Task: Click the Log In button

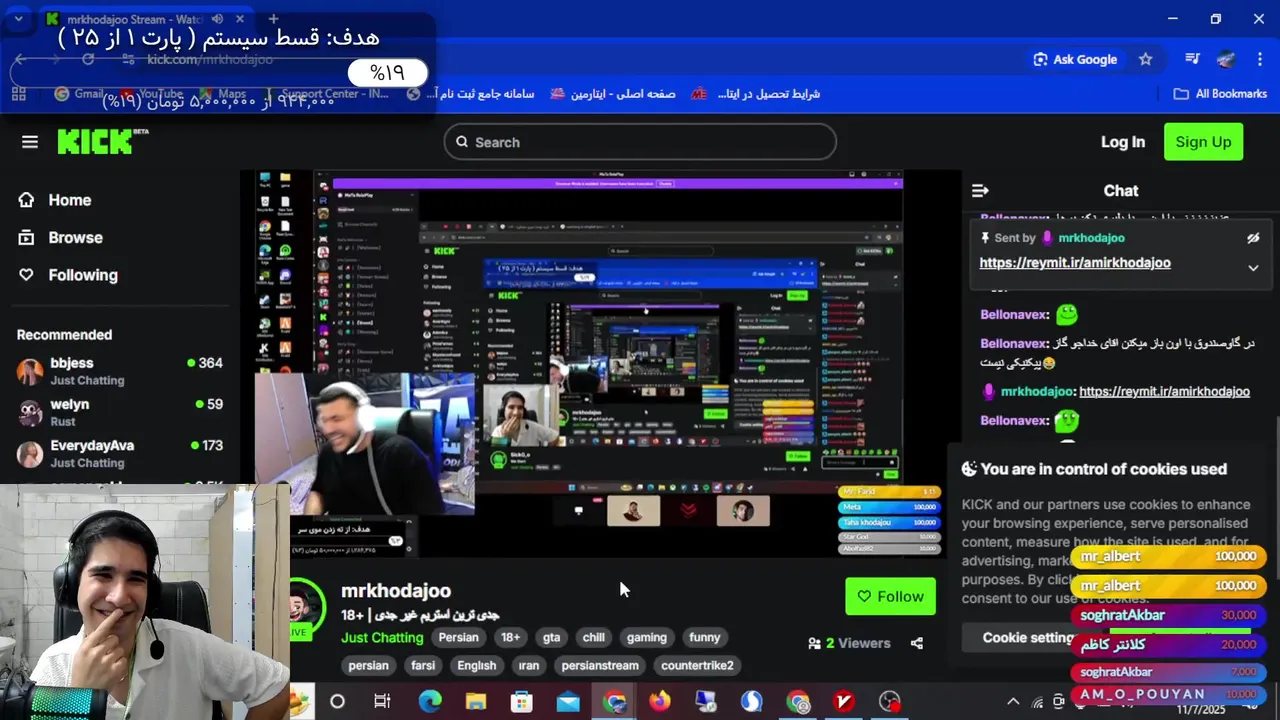Action: coord(1122,142)
